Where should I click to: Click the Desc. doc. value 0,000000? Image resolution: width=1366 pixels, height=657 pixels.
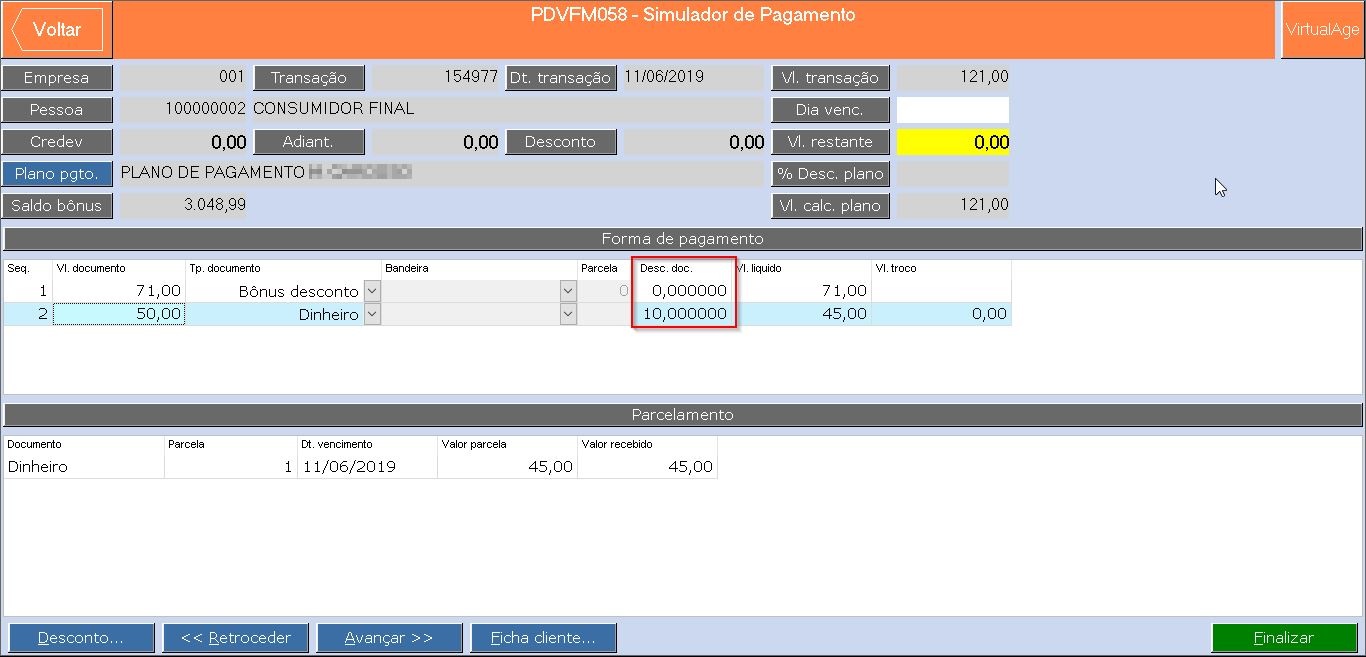[x=684, y=291]
